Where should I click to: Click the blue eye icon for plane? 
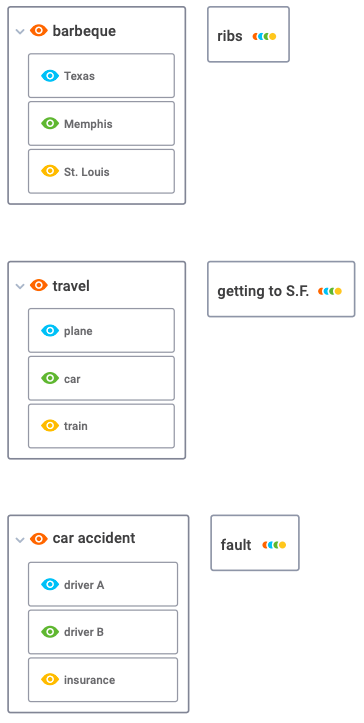click(50, 331)
